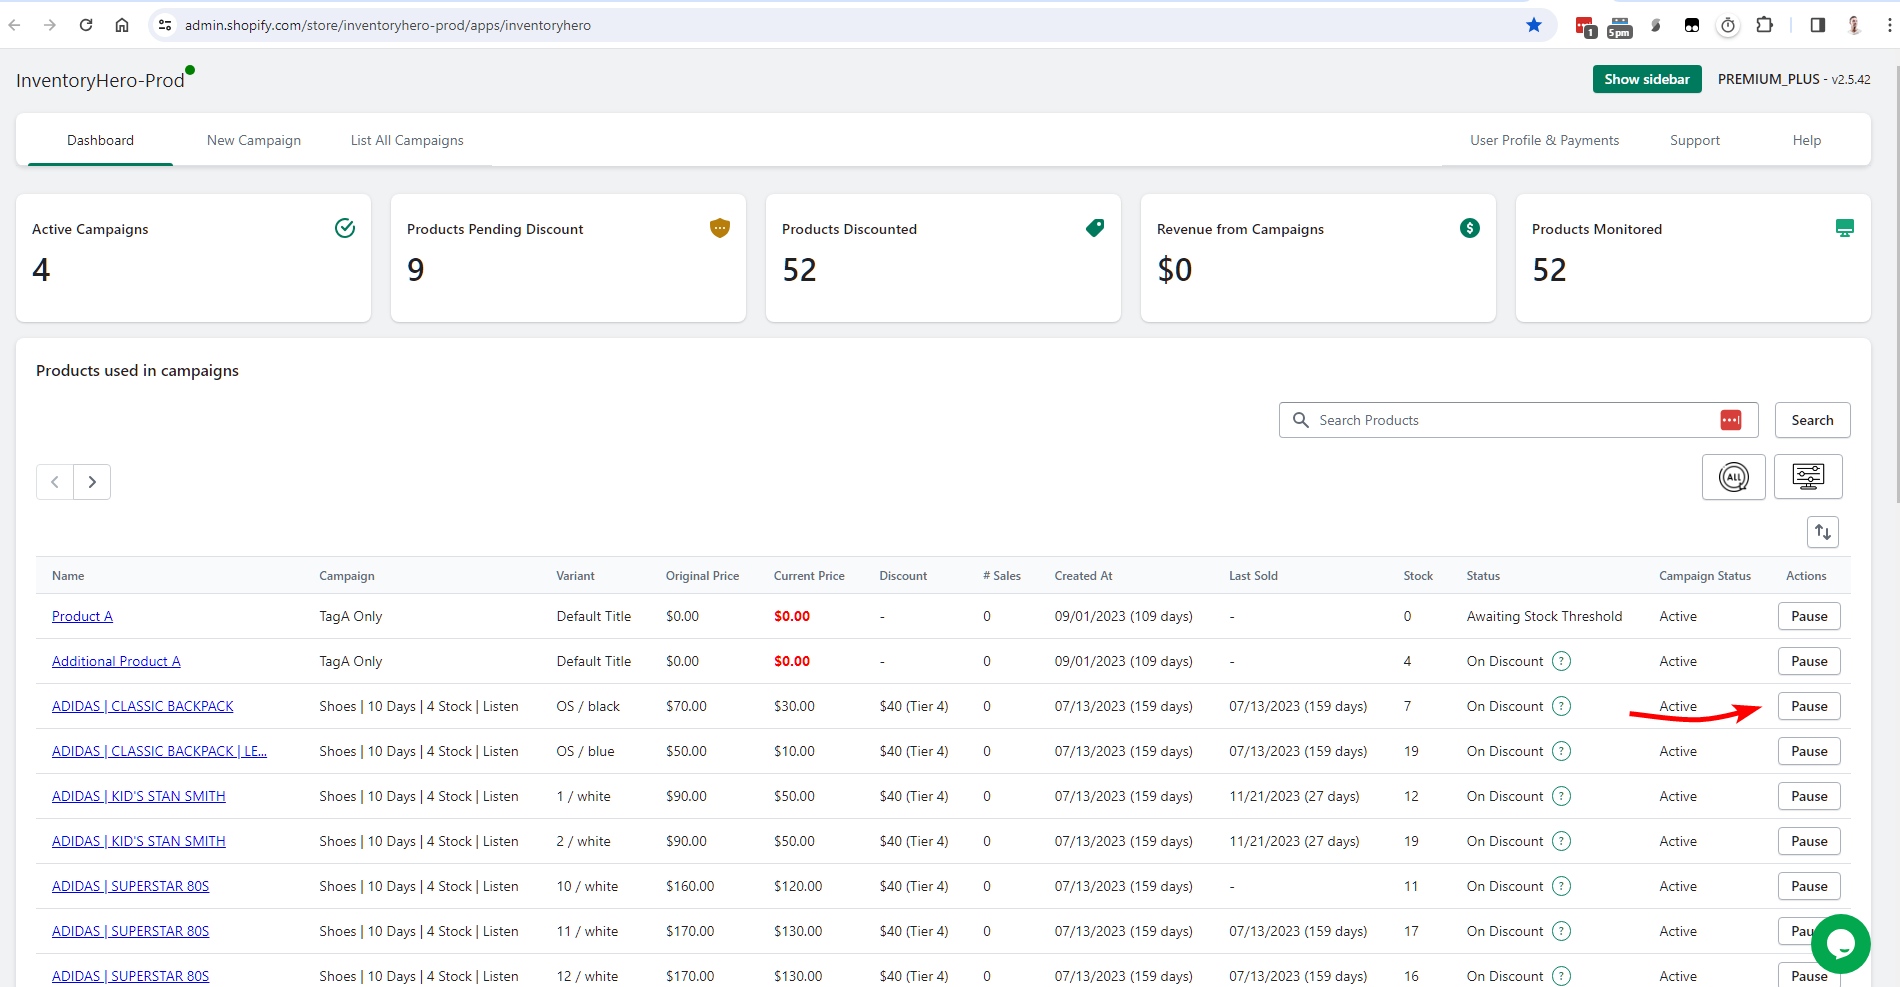Screen dimensions: 1900x987
Task: Click the Discount column header
Action: [x=903, y=576]
